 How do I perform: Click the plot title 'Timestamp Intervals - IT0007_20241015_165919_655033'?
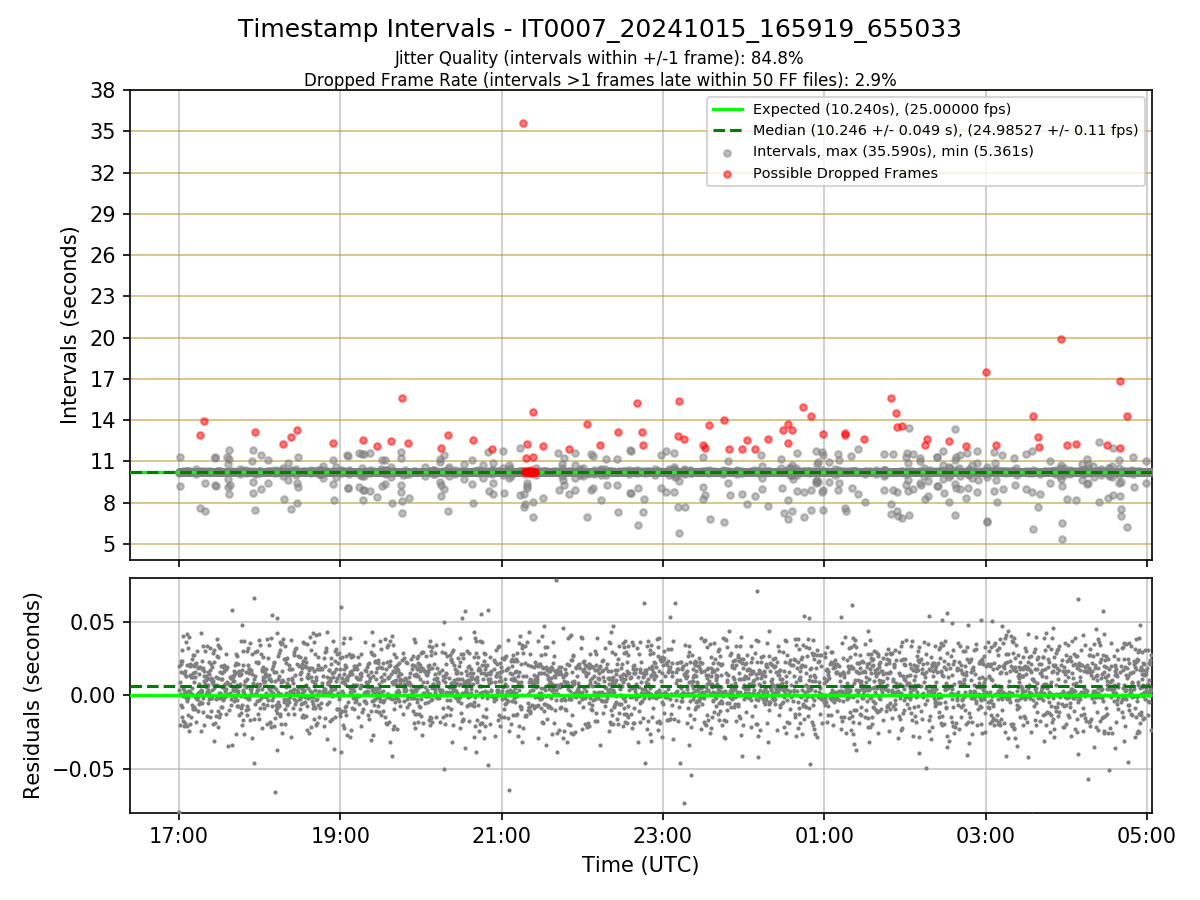click(600, 30)
